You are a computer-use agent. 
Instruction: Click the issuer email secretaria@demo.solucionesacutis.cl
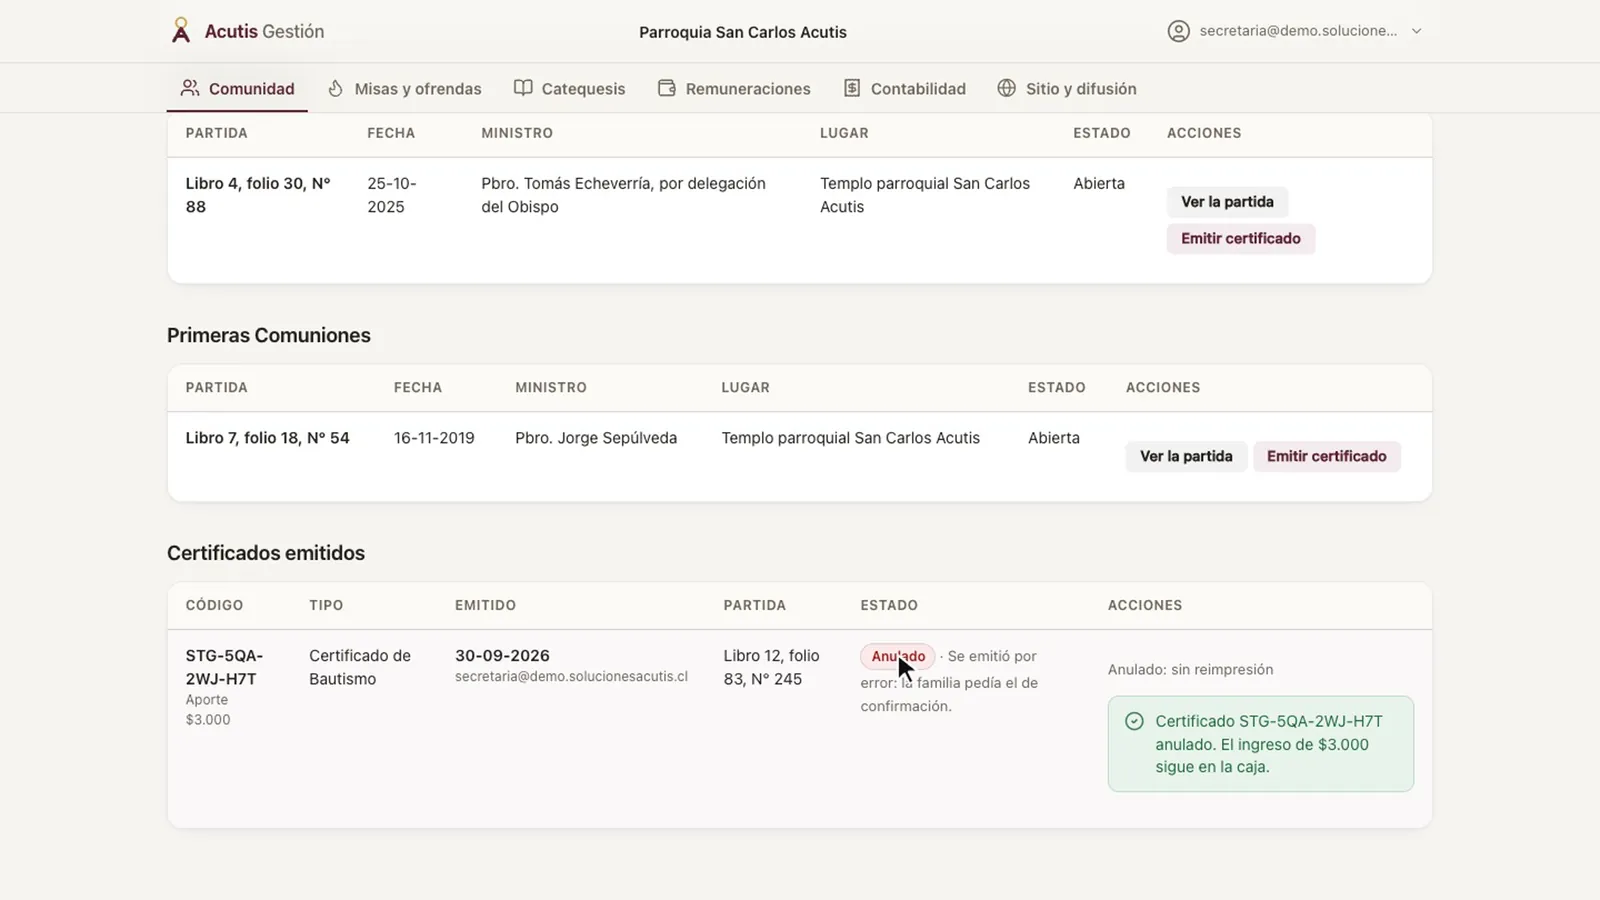[571, 677]
